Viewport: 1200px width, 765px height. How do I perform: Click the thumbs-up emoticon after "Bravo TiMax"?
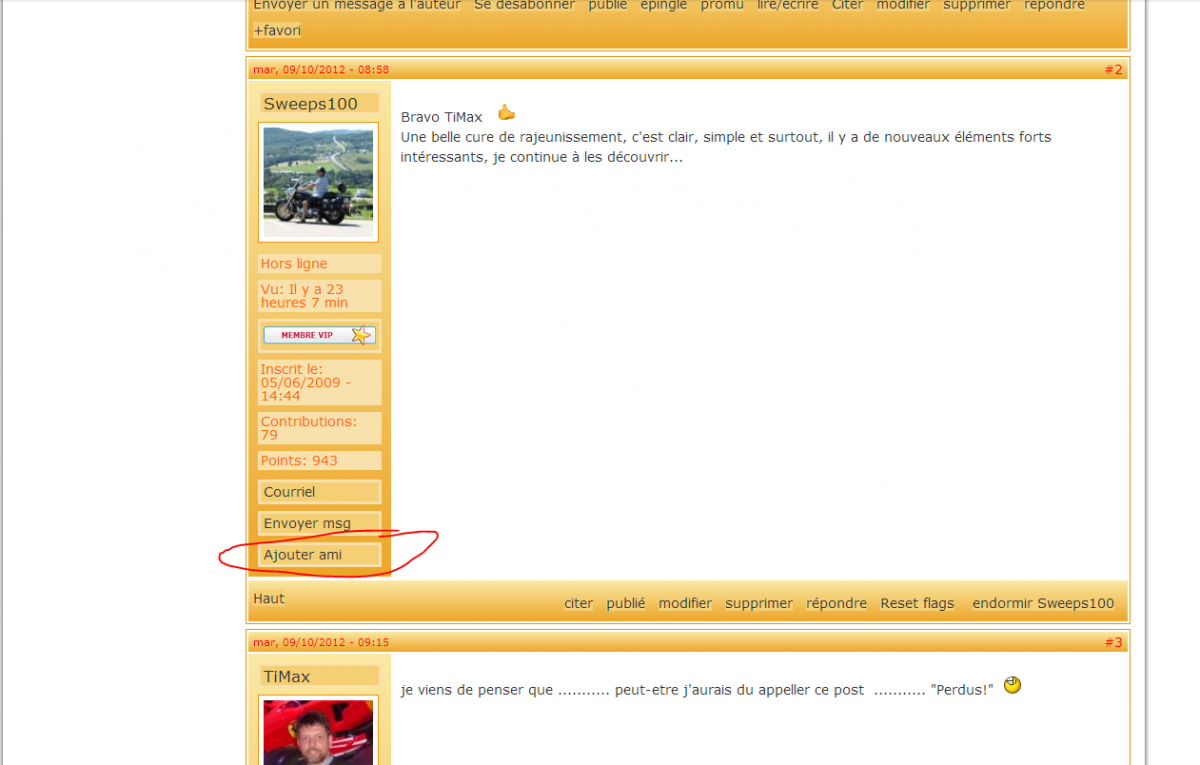pyautogui.click(x=507, y=113)
